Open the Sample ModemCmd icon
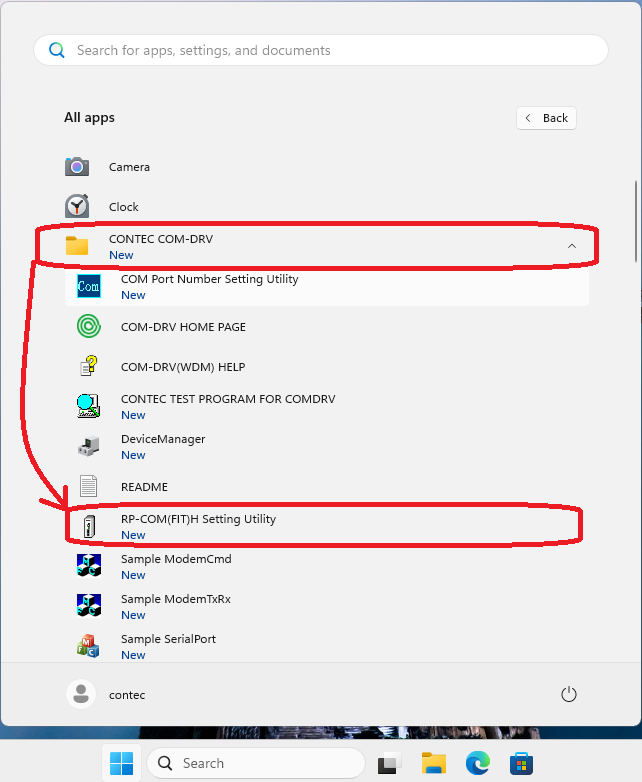 (x=89, y=566)
